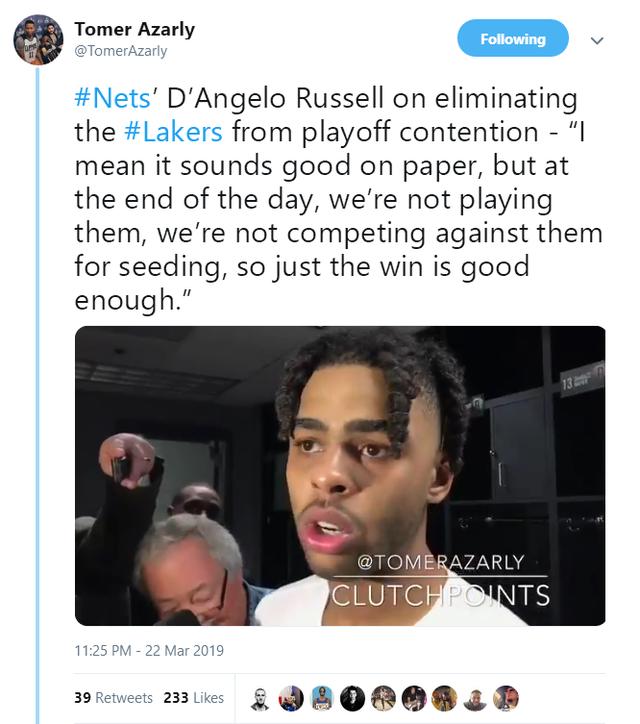640x724 pixels.
Task: Expand the tweet options chevron
Action: coord(597,41)
